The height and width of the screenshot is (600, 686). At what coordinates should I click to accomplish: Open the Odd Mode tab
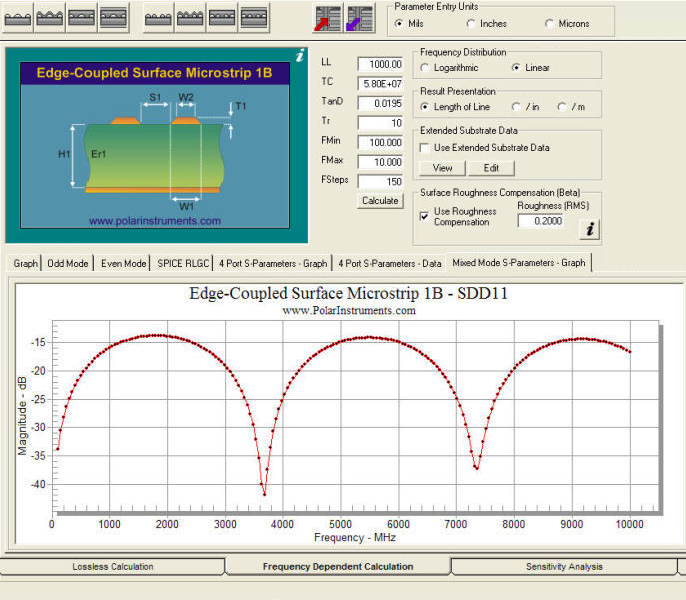(x=67, y=263)
